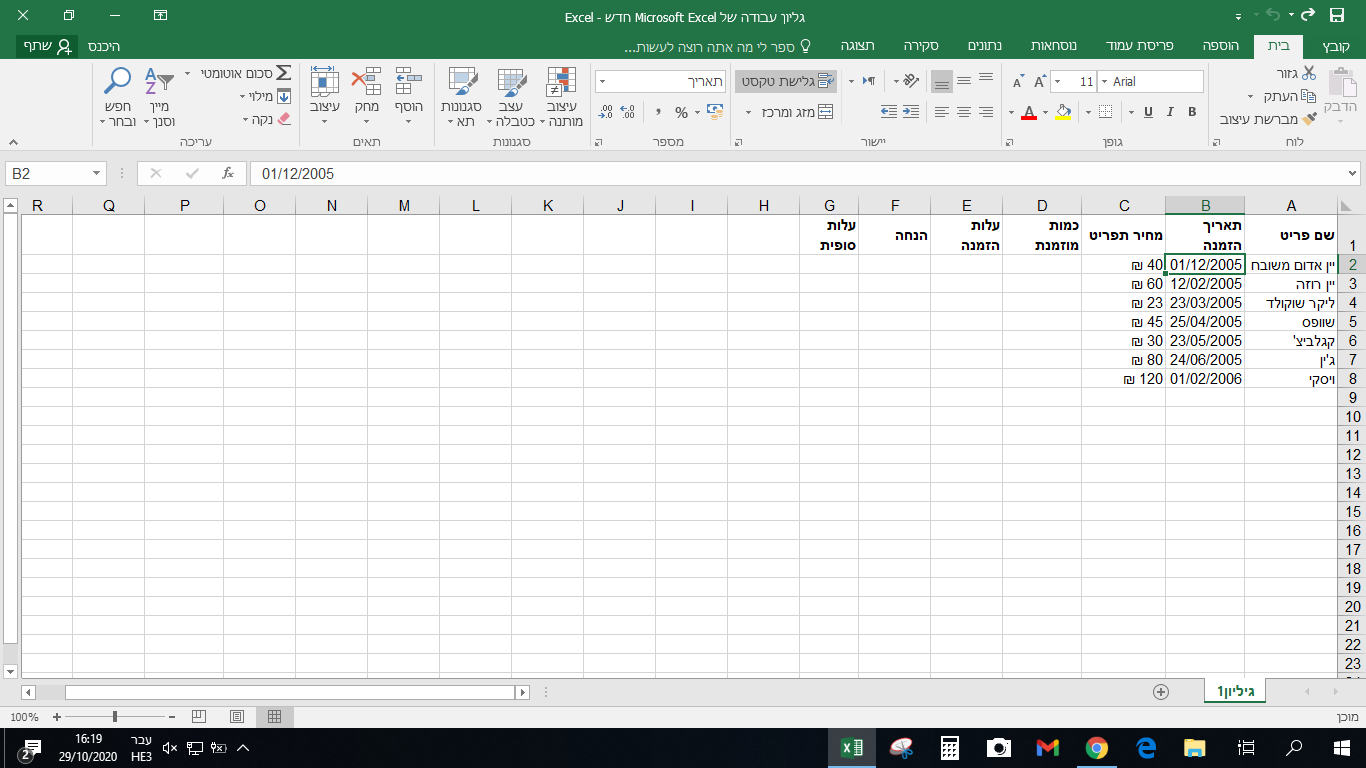Click the percent style icon
1366x768 pixels.
point(681,113)
